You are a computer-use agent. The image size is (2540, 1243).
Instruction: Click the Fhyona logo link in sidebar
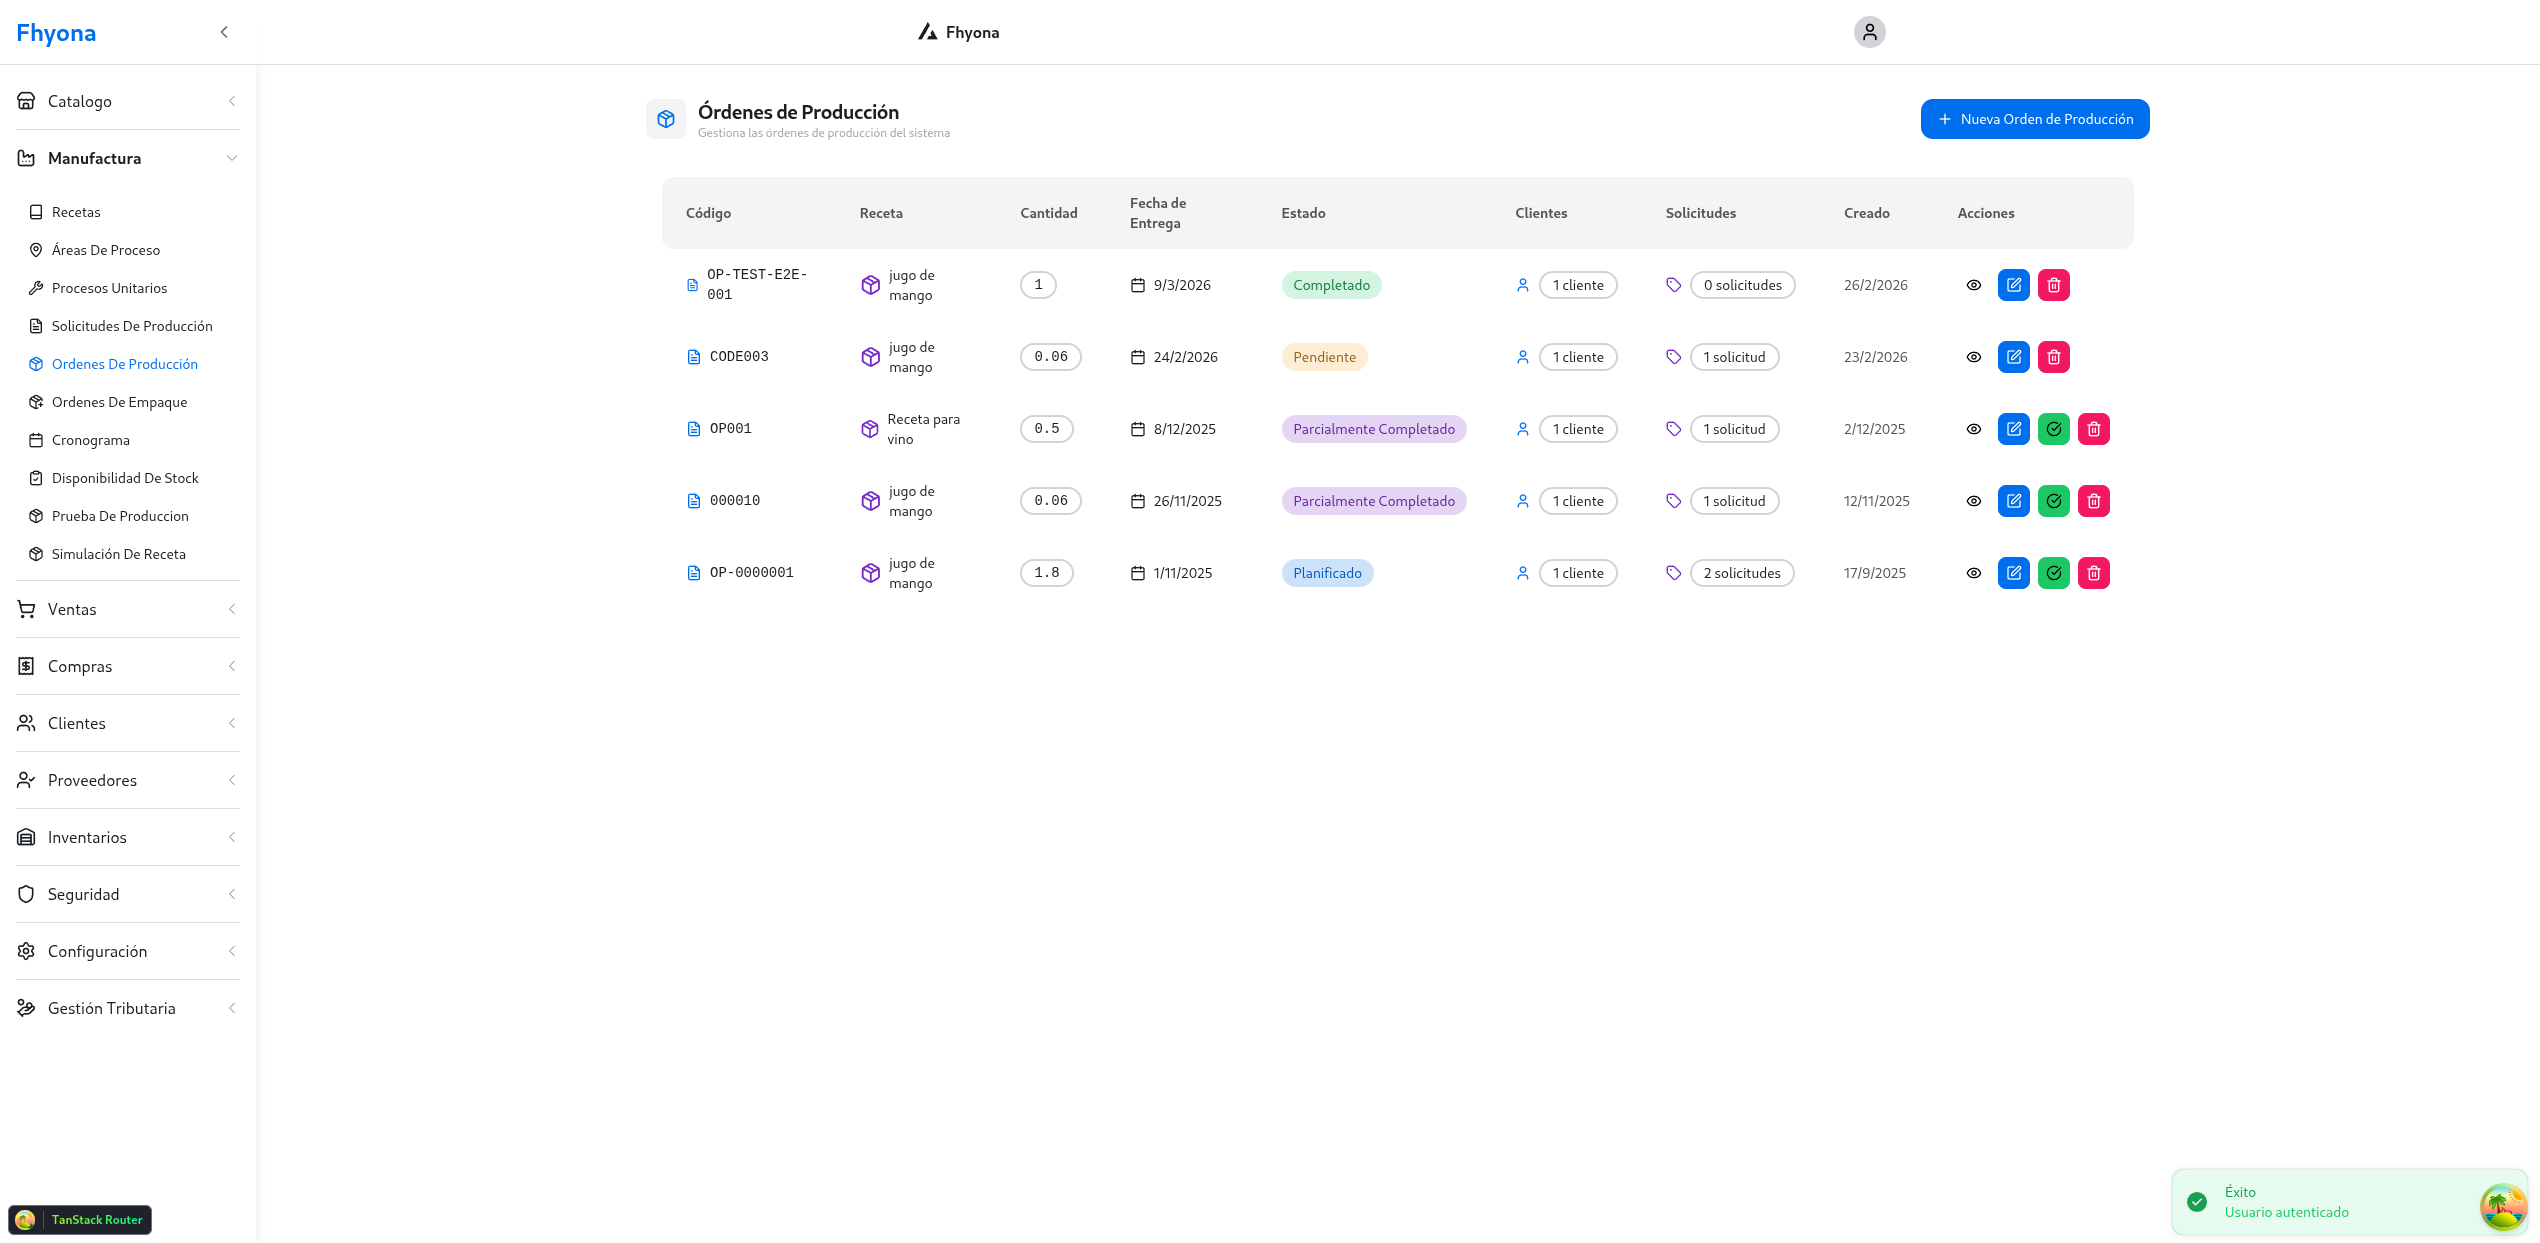click(x=56, y=33)
